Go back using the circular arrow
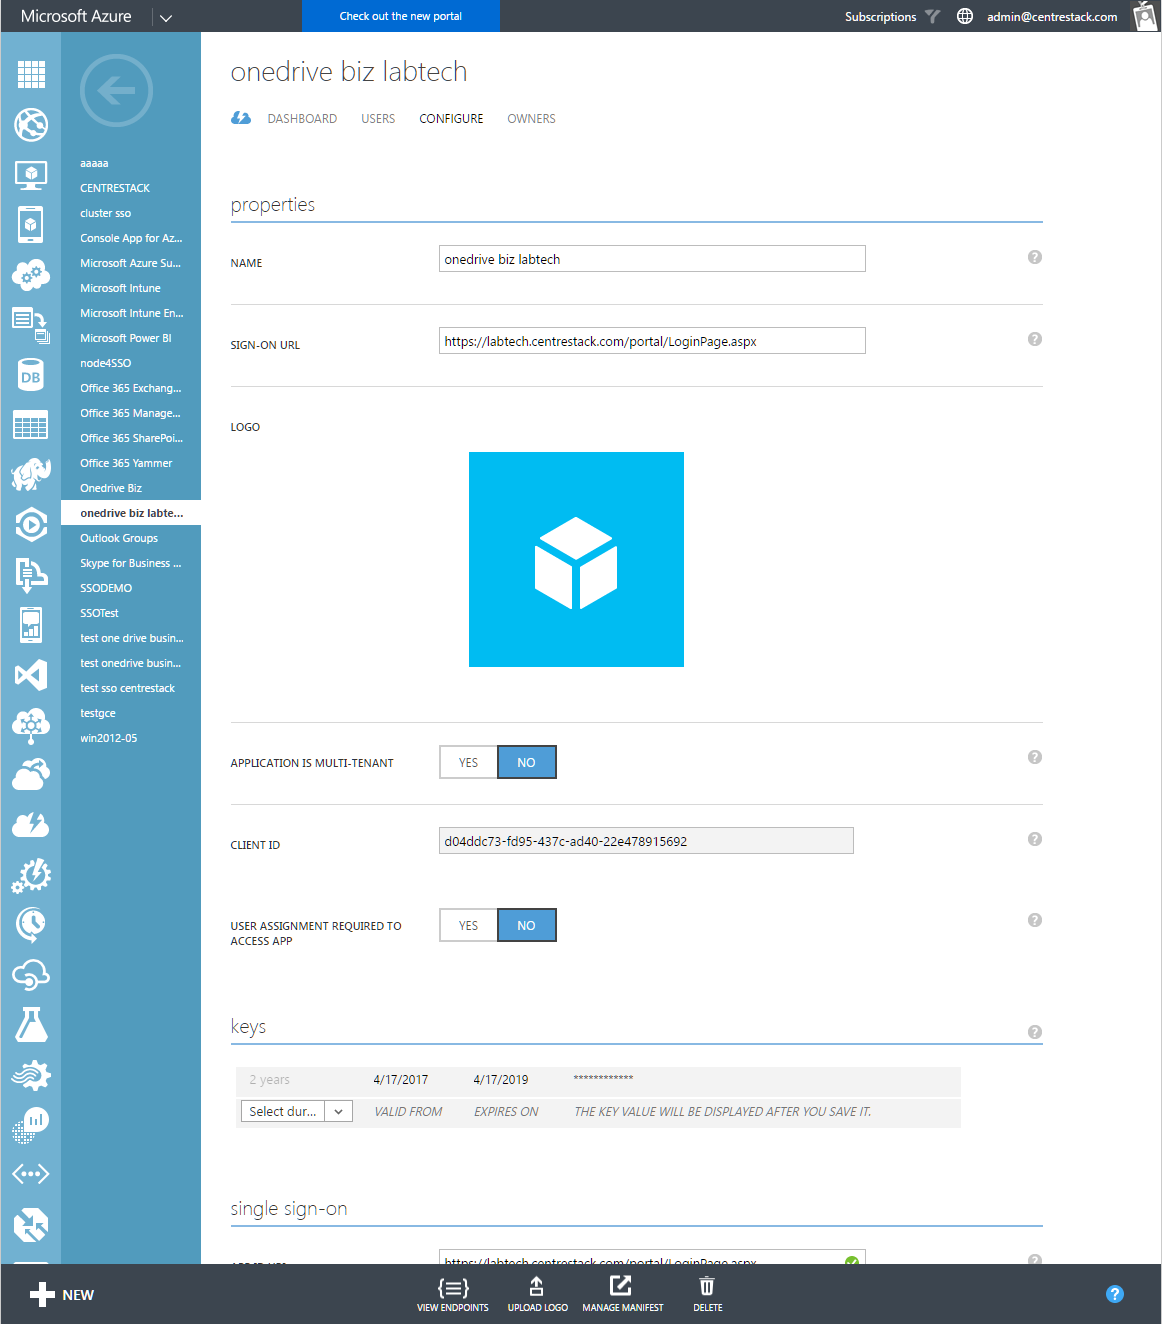Screen dimensions: 1162x1324 pos(116,91)
